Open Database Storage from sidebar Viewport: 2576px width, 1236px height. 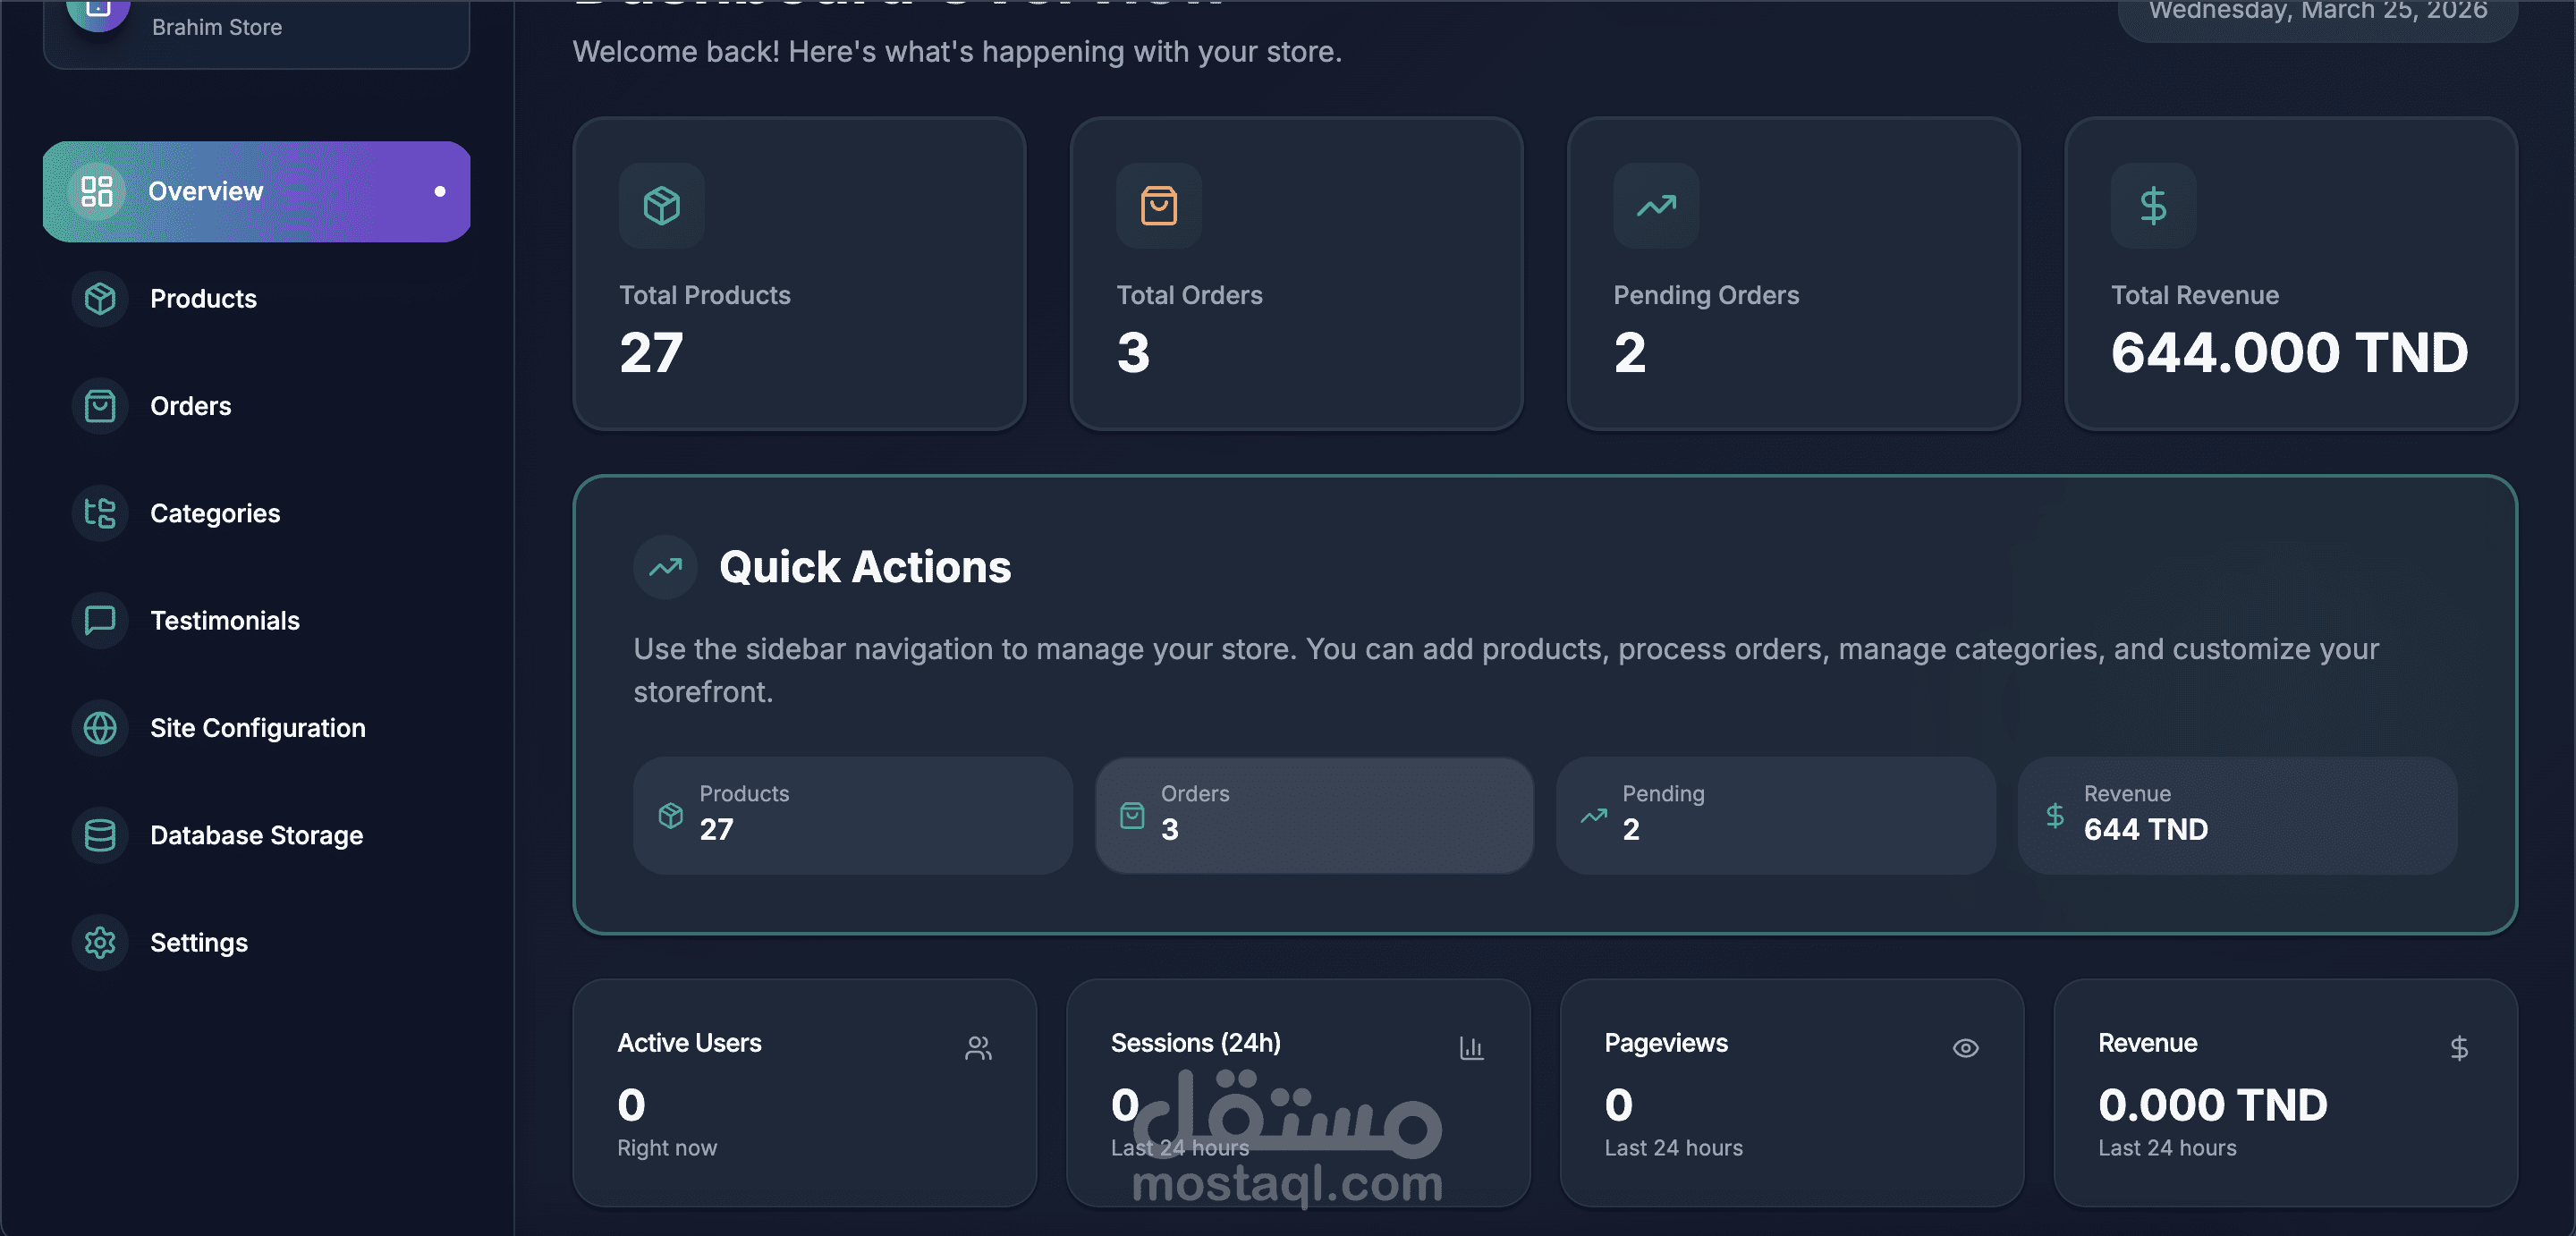[256, 835]
